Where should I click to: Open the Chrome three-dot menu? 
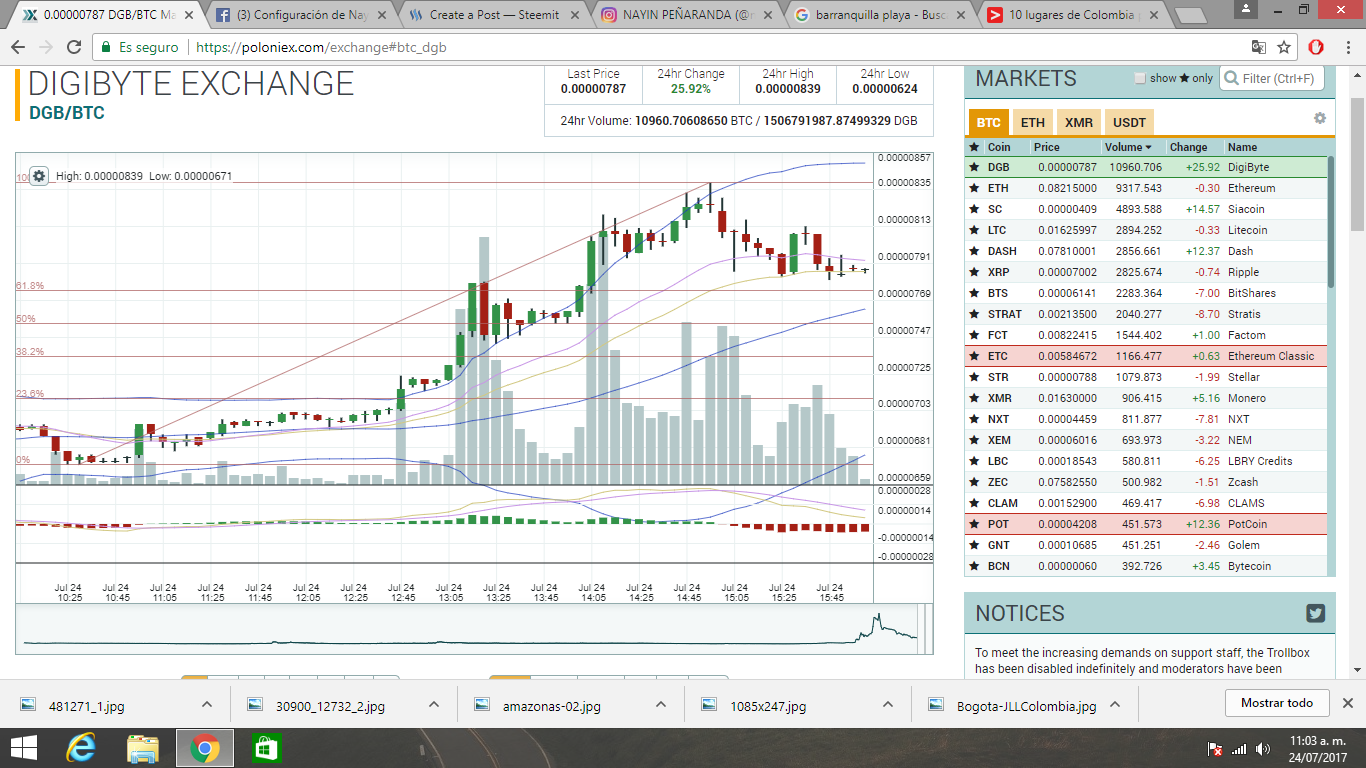[1347, 47]
